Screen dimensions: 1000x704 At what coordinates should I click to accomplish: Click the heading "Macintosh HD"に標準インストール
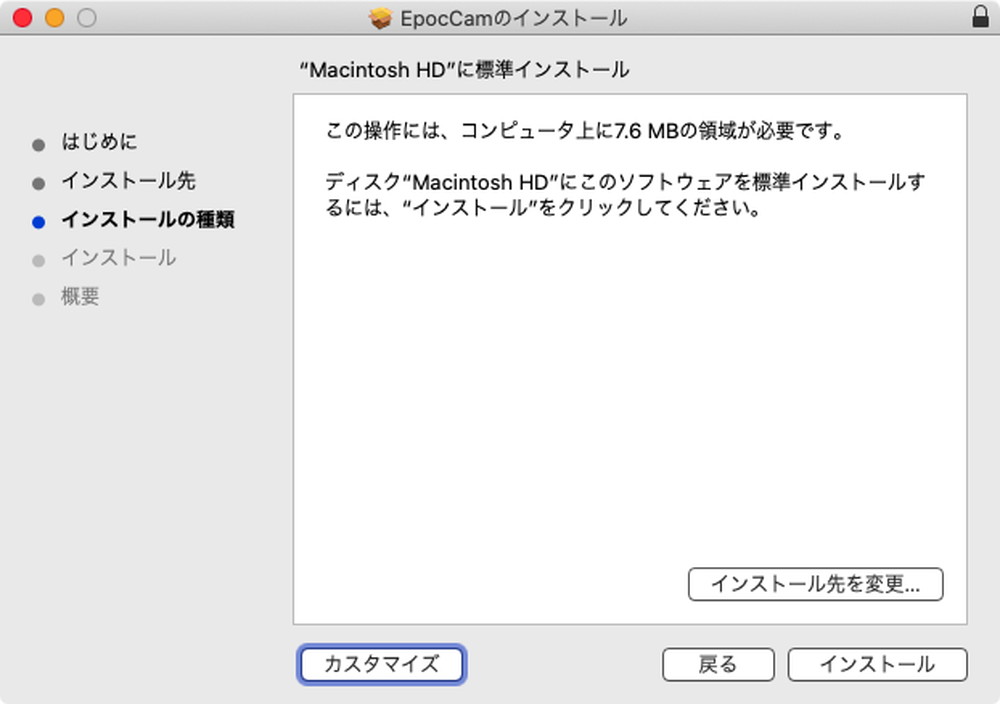464,70
